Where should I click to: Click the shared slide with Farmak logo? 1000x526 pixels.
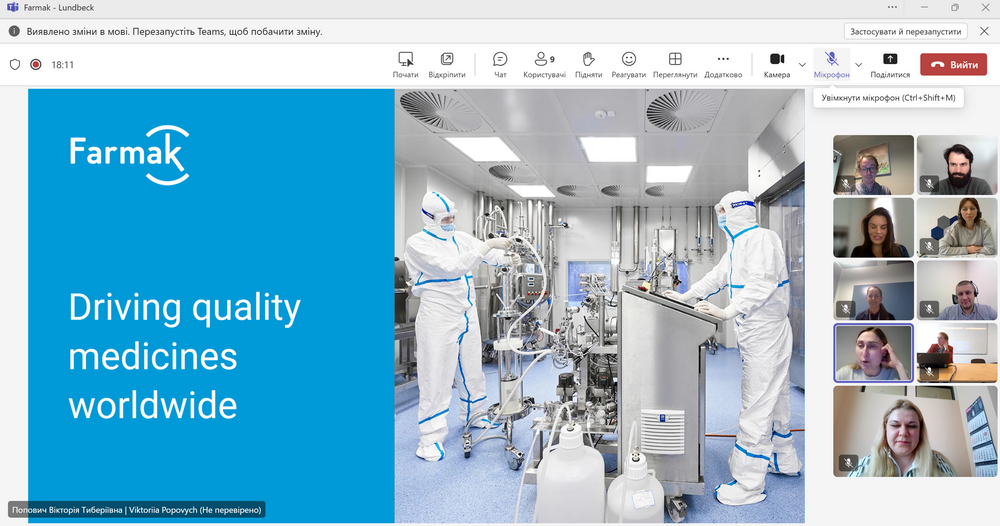tap(416, 305)
